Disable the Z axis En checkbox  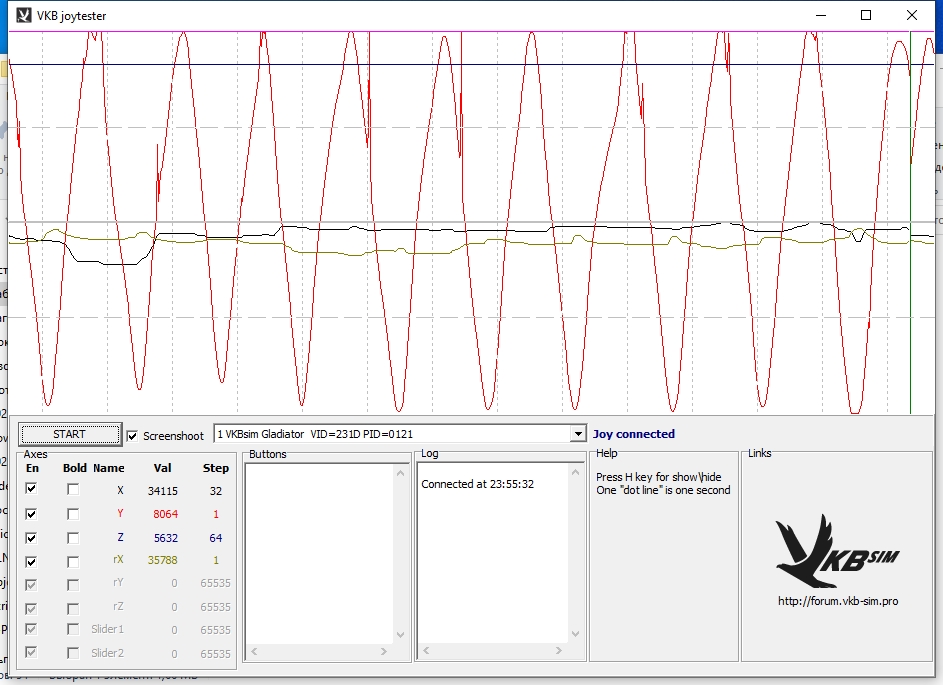[x=31, y=538]
